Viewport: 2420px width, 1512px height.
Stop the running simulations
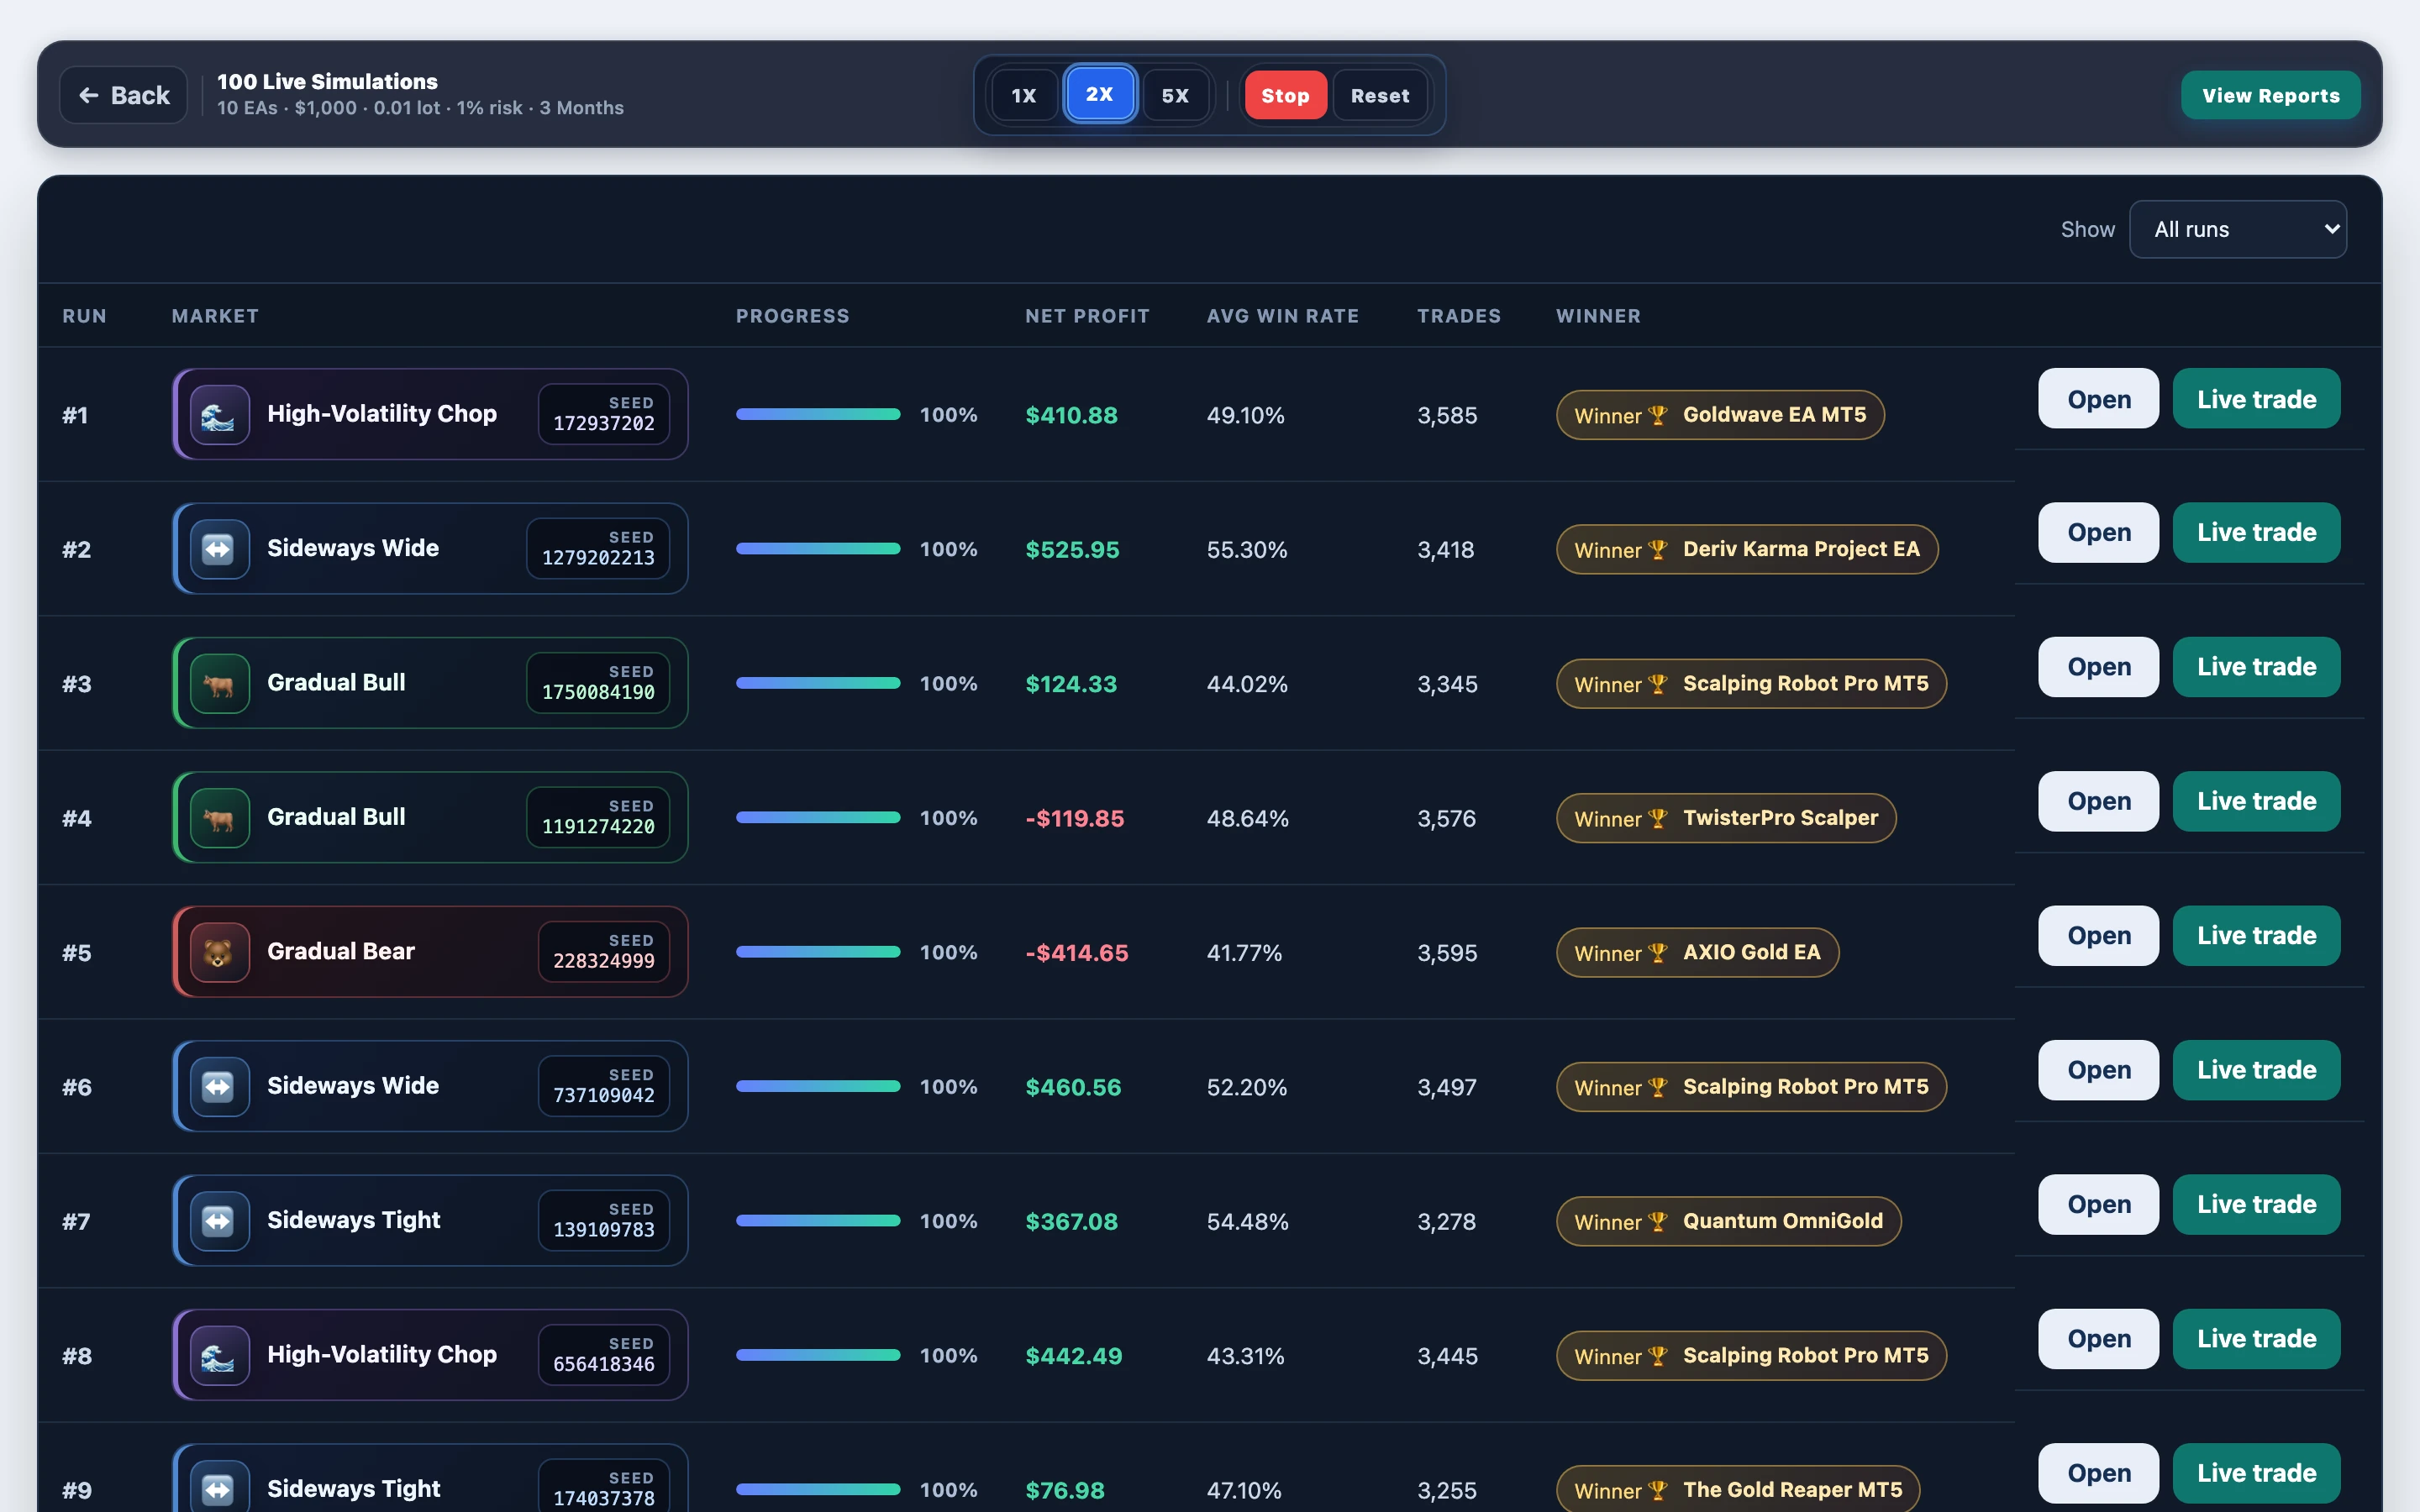[x=1285, y=95]
